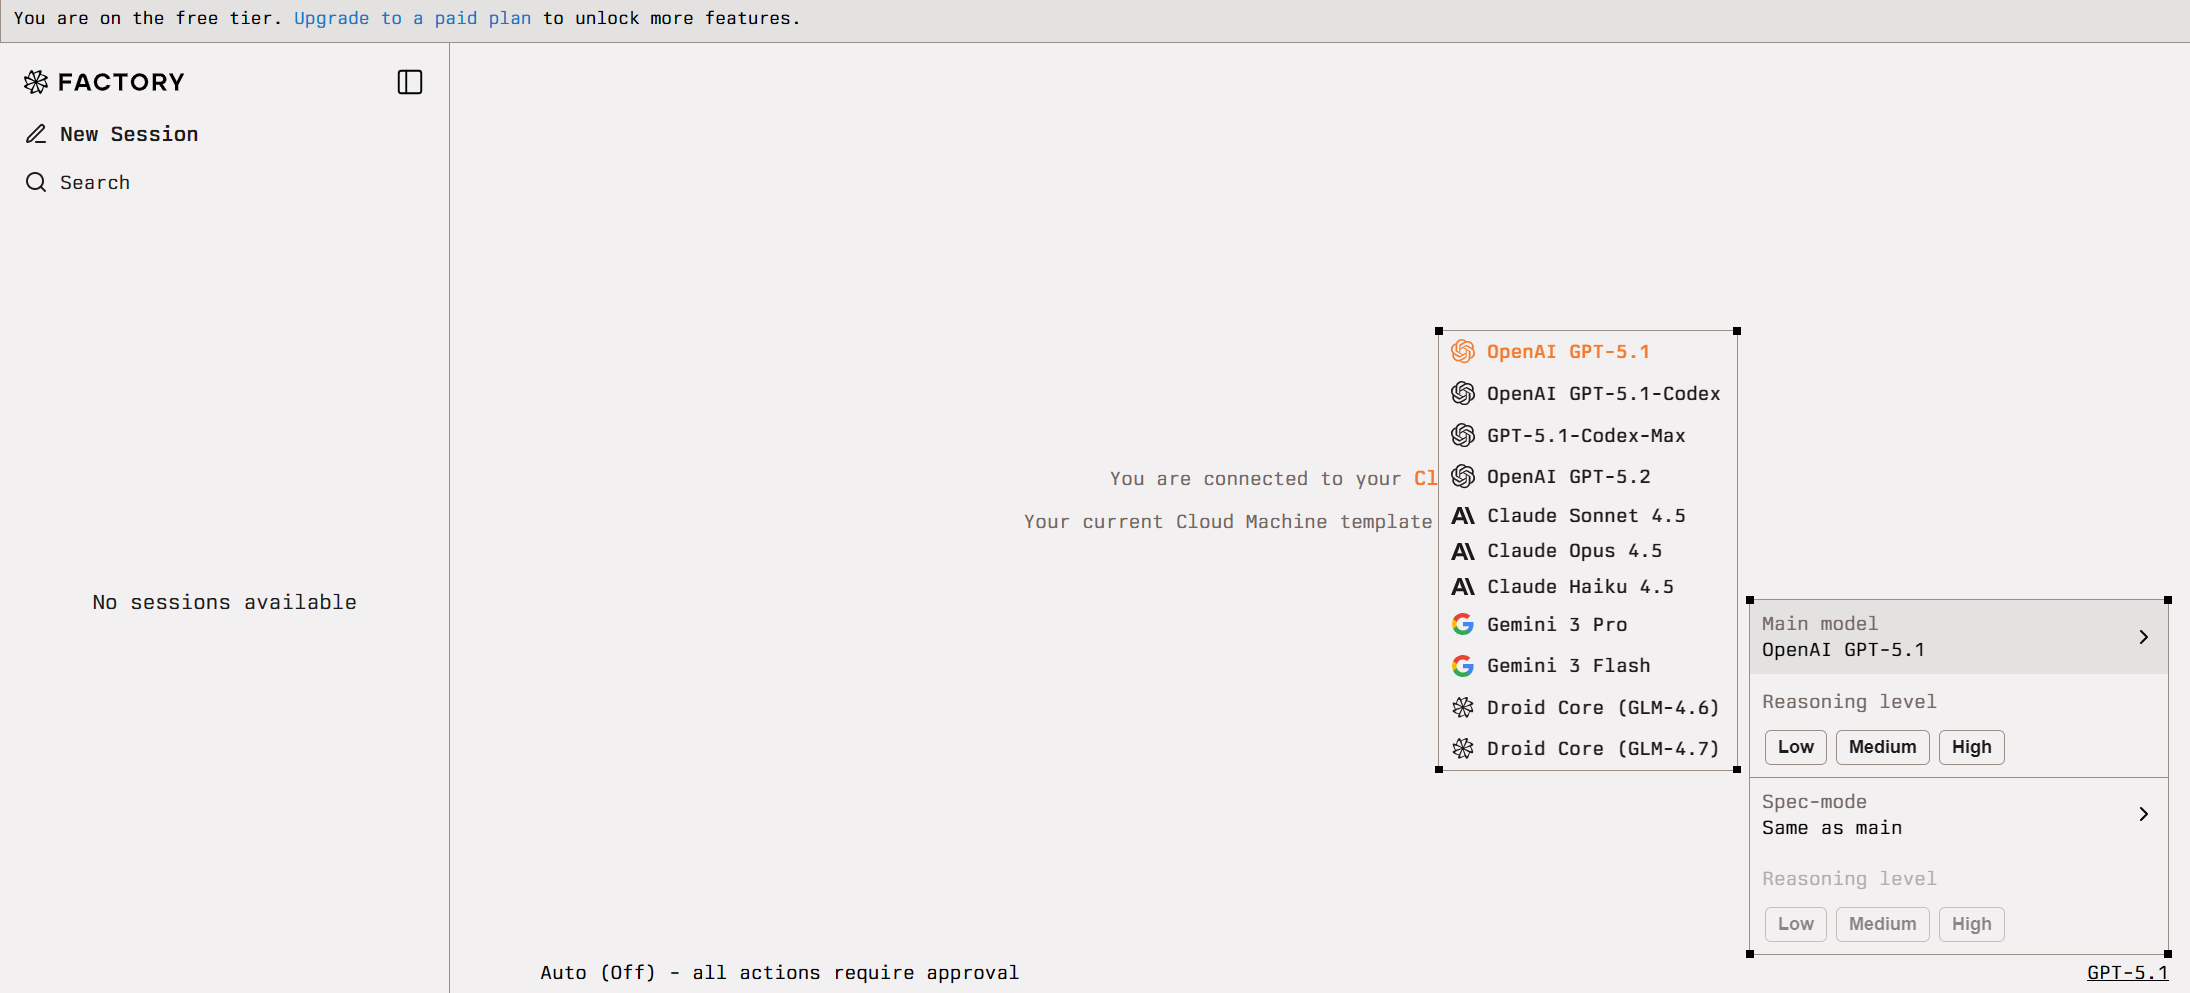Click the Factory logo icon
The width and height of the screenshot is (2190, 993).
click(36, 82)
